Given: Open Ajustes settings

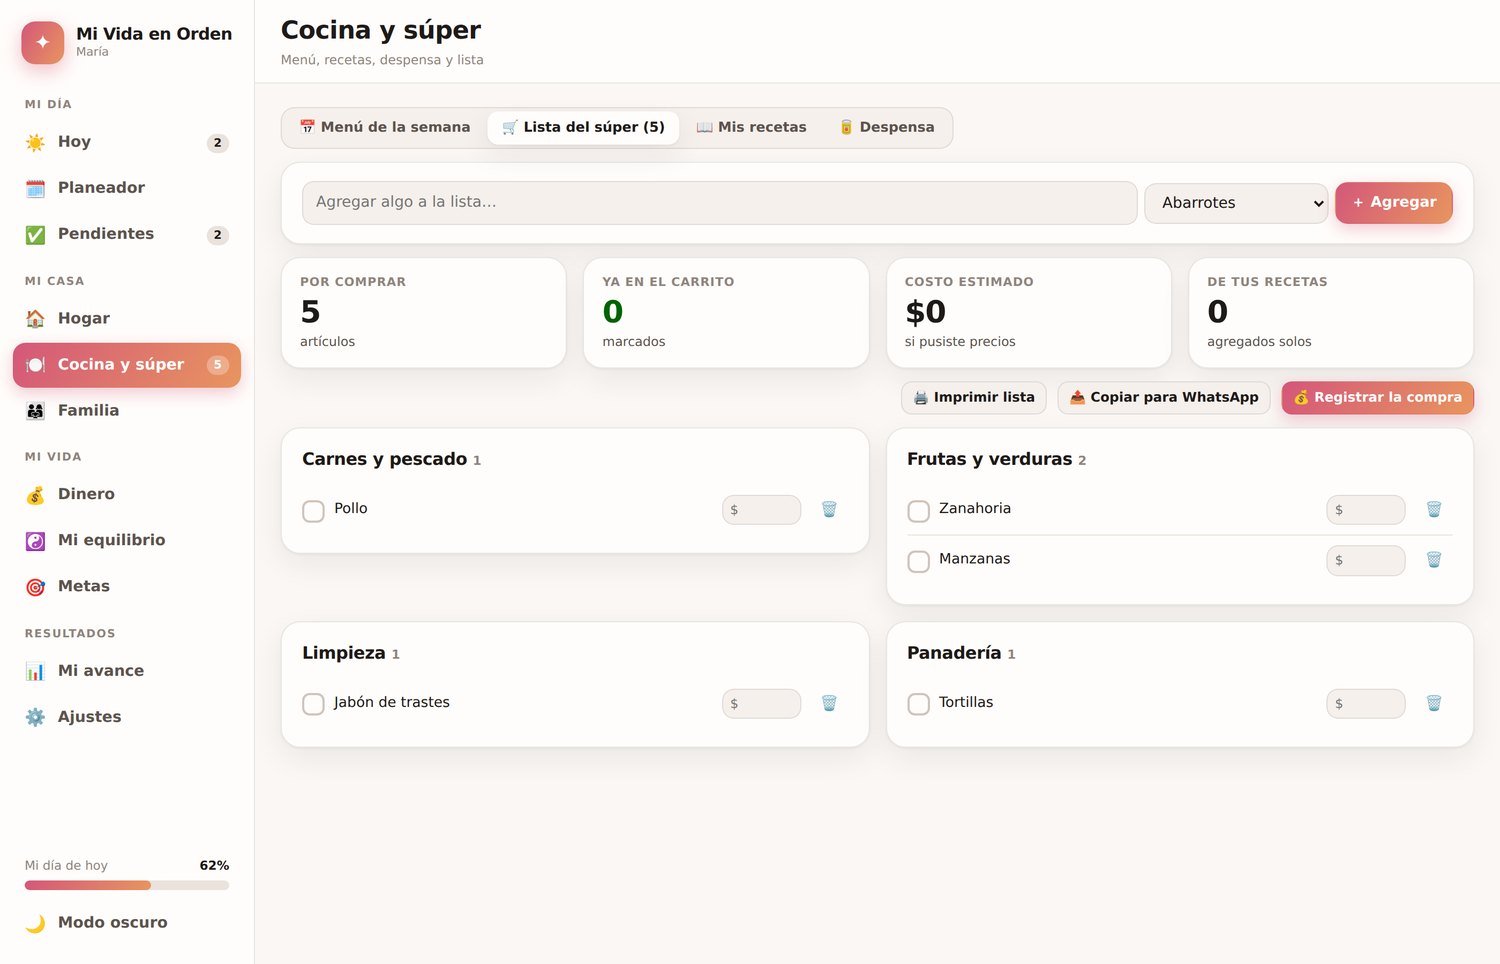Looking at the screenshot, I should (127, 717).
